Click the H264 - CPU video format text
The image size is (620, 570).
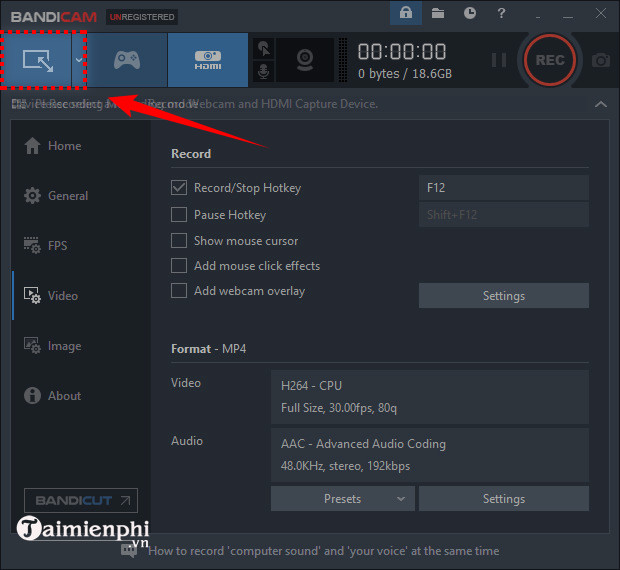(311, 386)
